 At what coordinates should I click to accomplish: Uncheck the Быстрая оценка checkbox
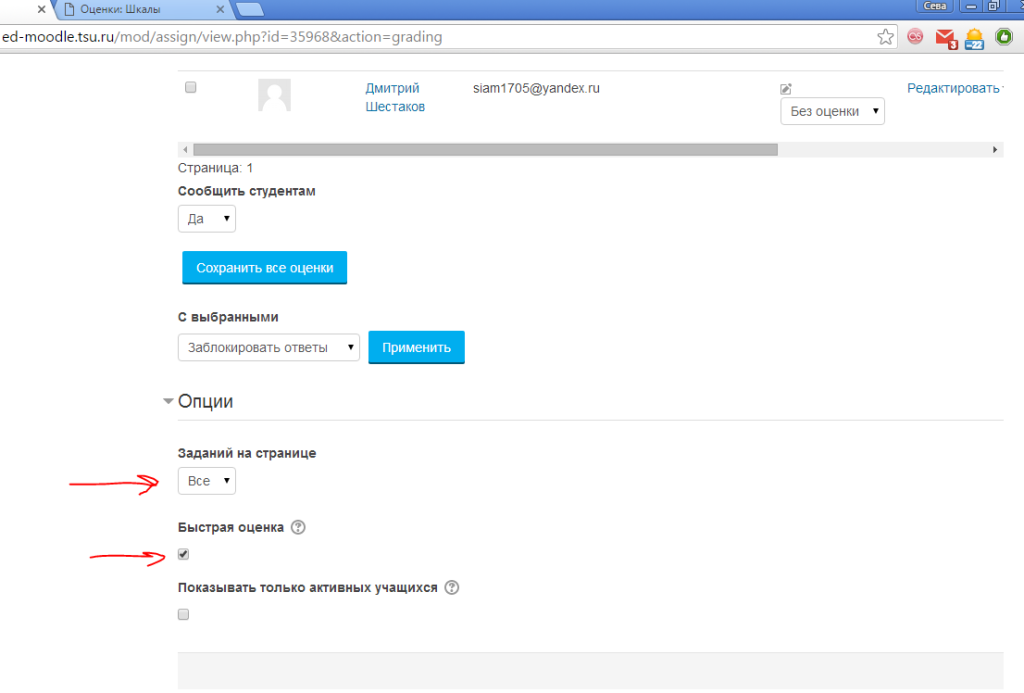(183, 554)
